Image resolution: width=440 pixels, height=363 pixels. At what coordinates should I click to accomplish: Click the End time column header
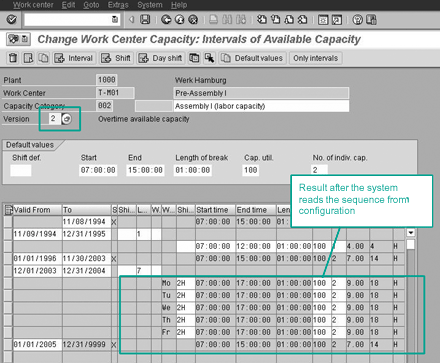pyautogui.click(x=256, y=210)
